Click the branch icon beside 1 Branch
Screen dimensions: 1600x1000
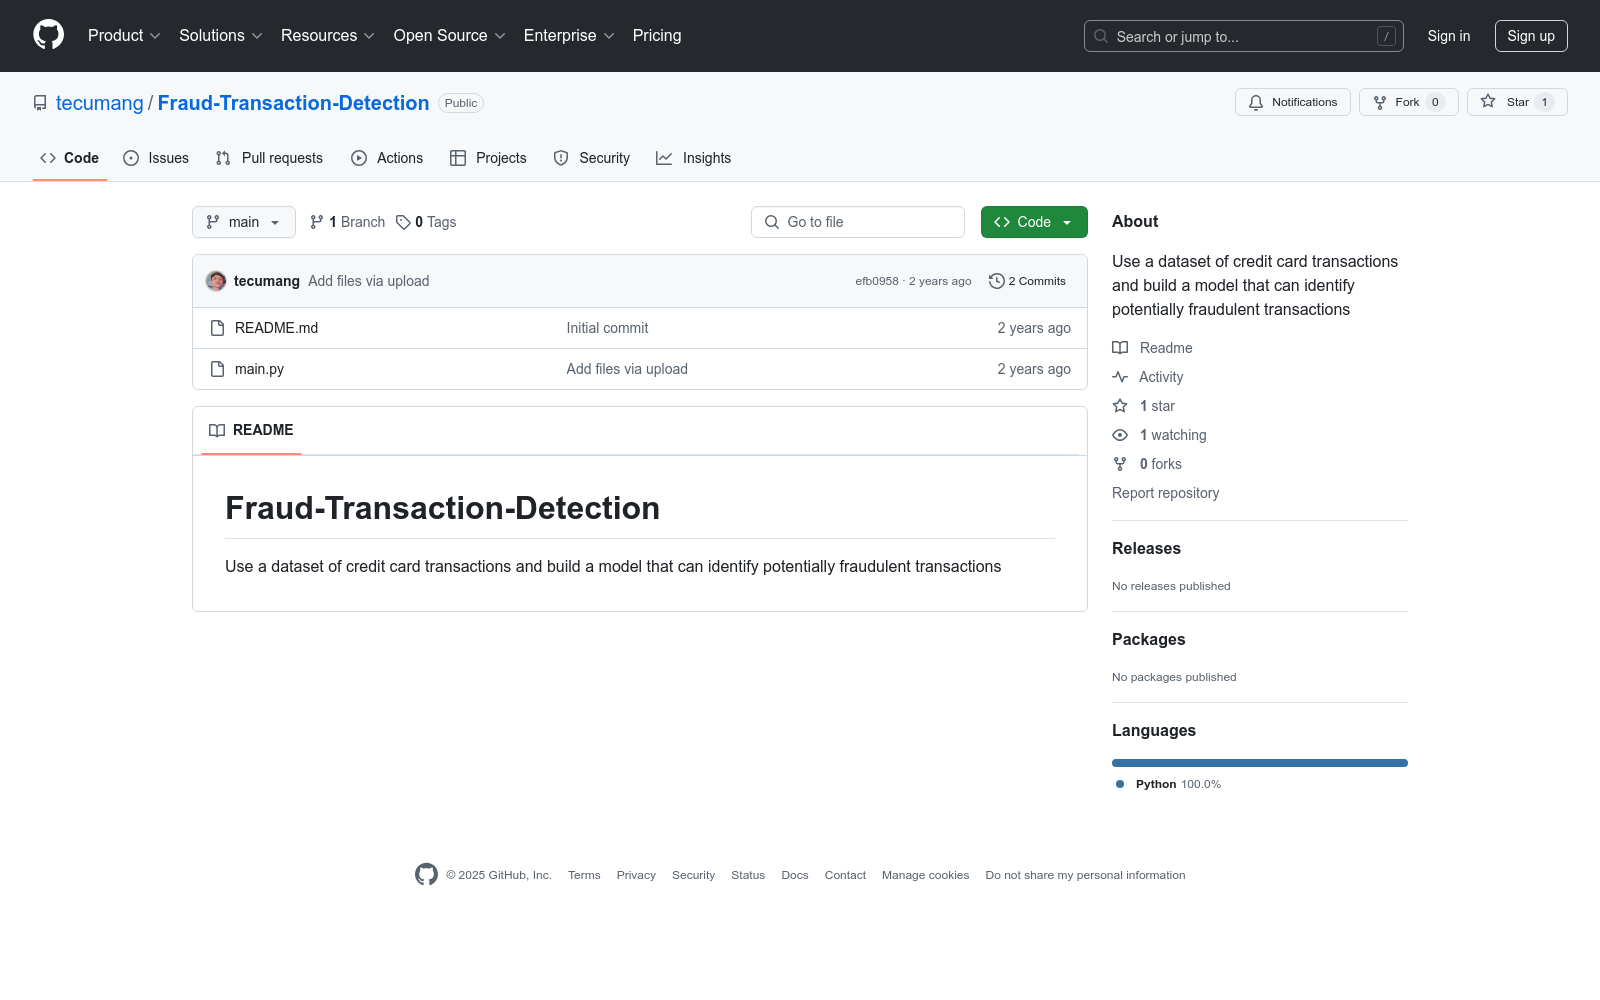pos(317,222)
